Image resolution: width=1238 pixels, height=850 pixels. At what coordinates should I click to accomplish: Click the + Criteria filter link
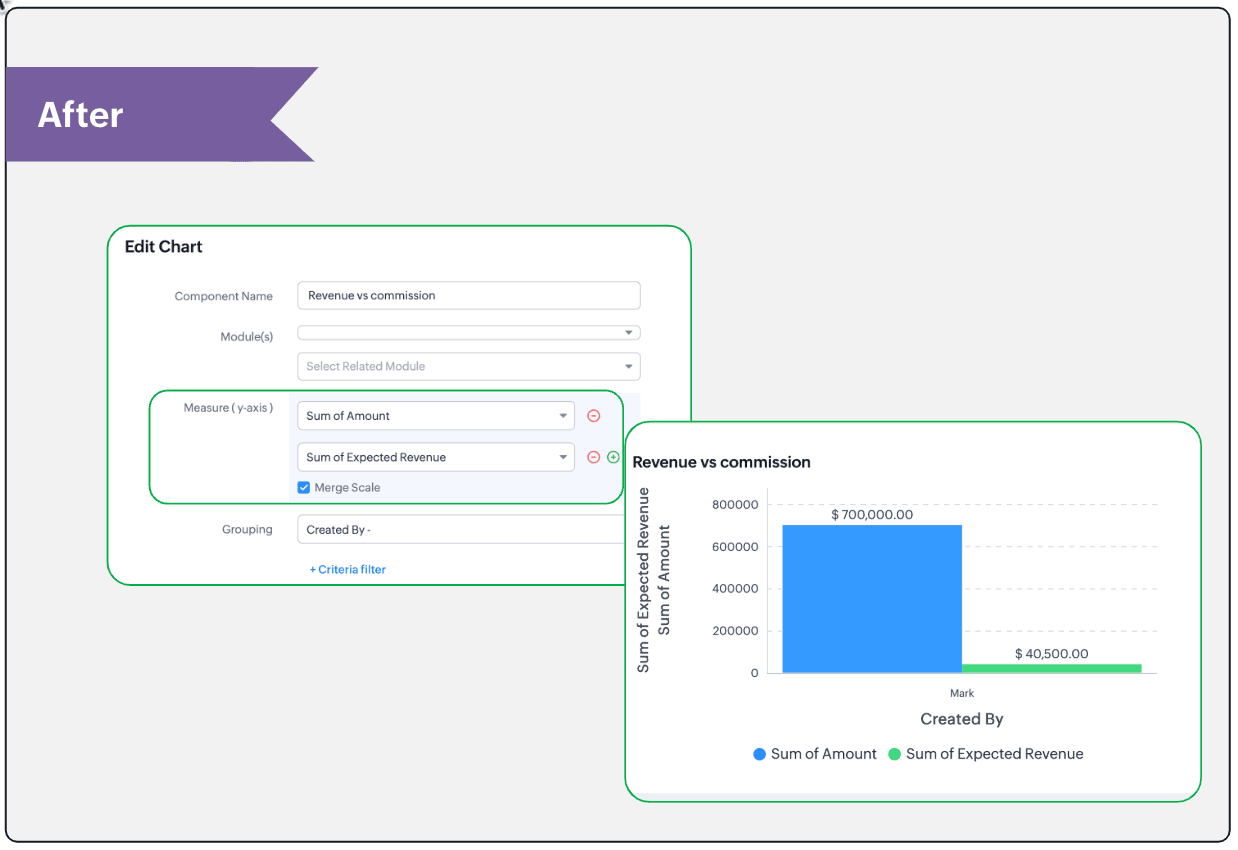[x=347, y=569]
